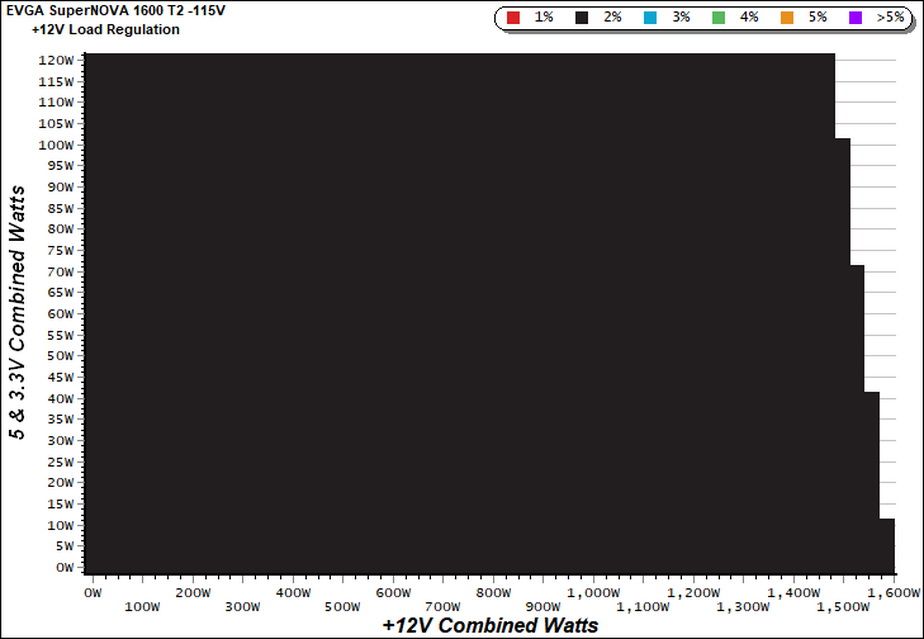Click the '115W' y-axis label
The image size is (924, 639).
[57, 81]
